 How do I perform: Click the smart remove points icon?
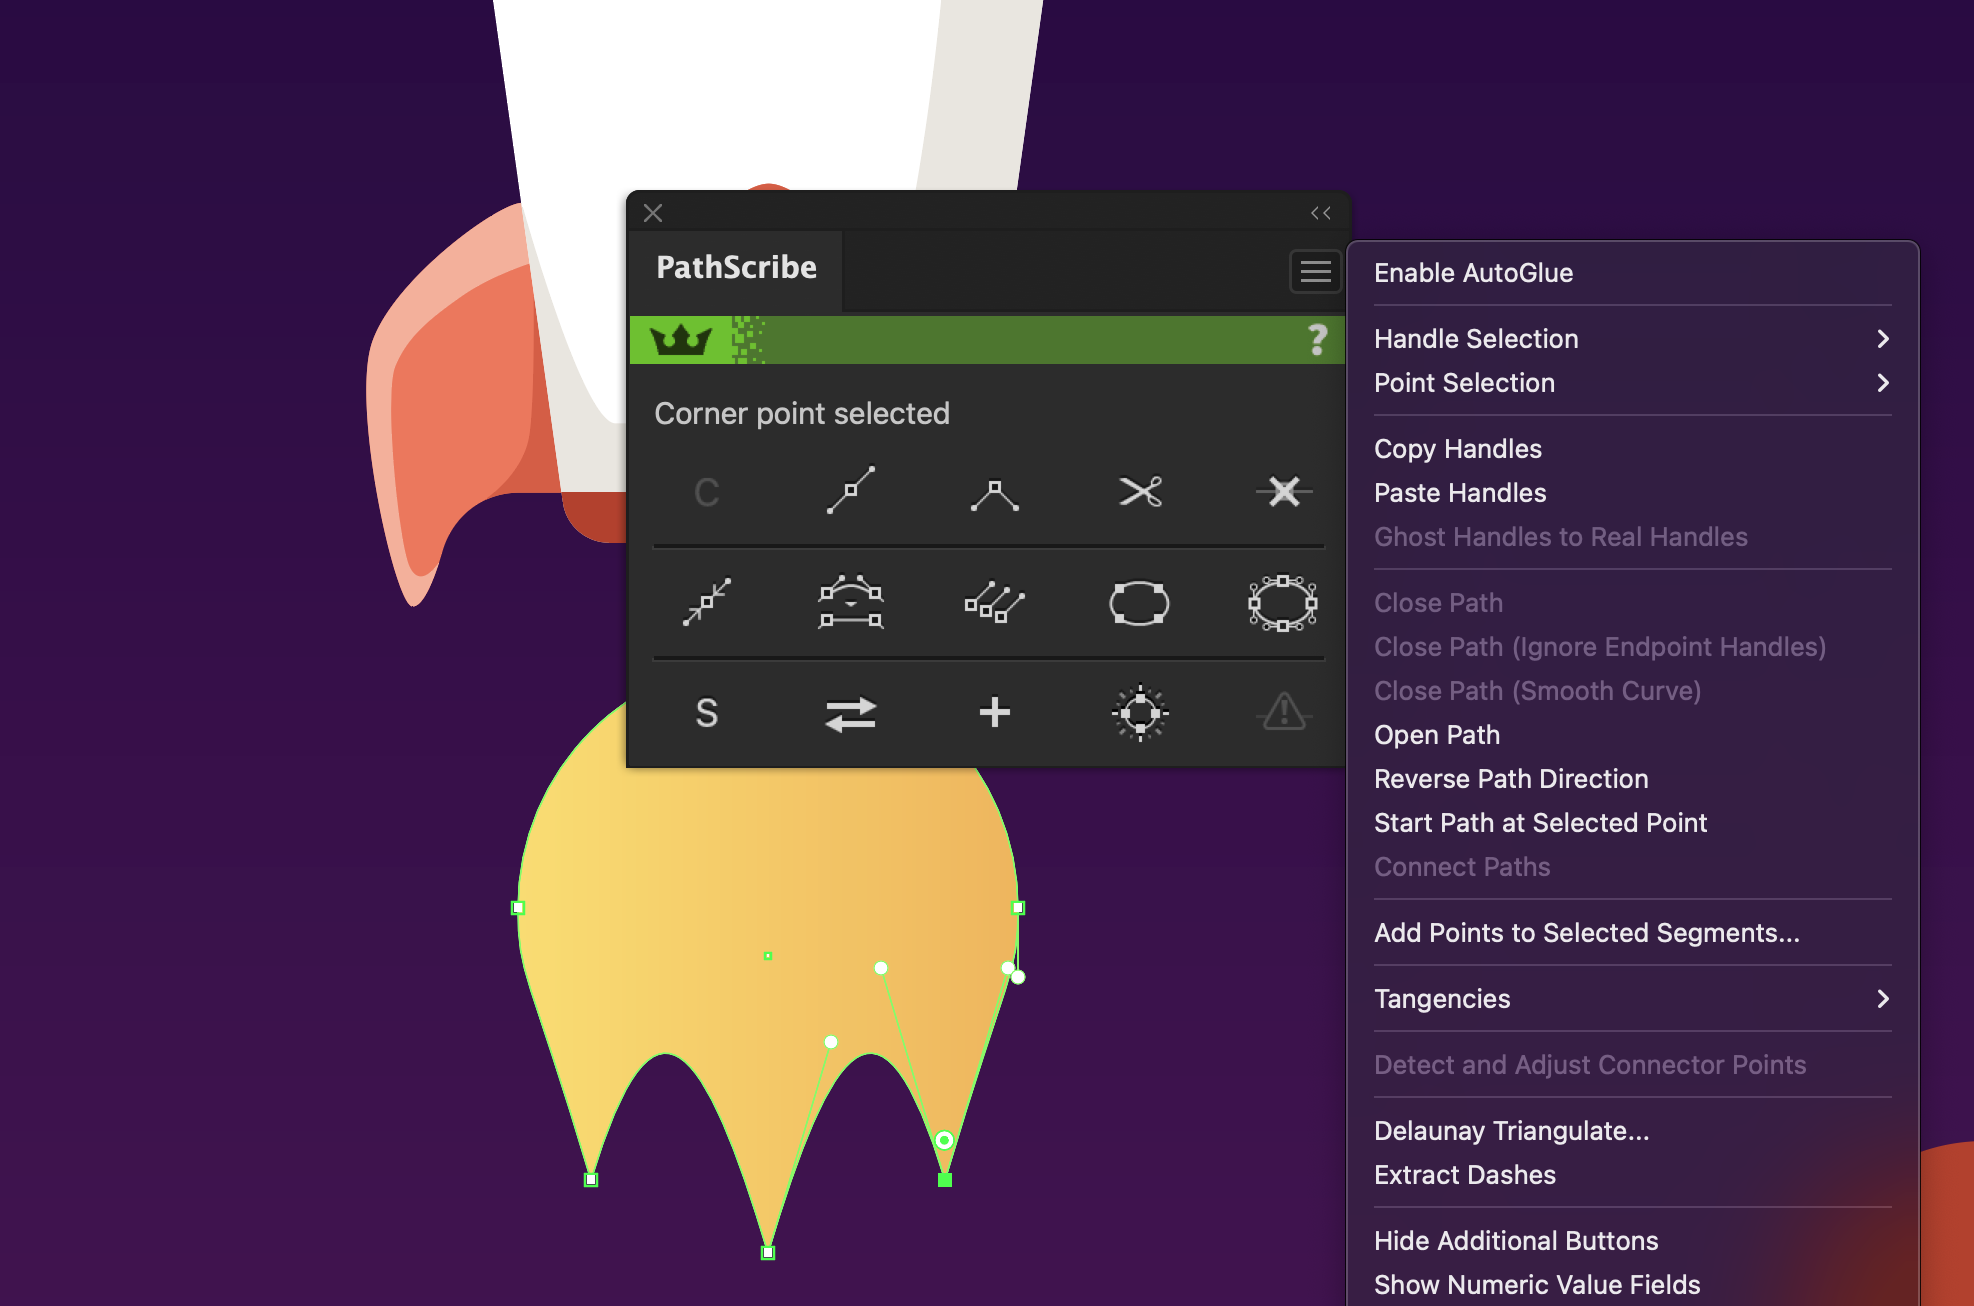pyautogui.click(x=851, y=602)
